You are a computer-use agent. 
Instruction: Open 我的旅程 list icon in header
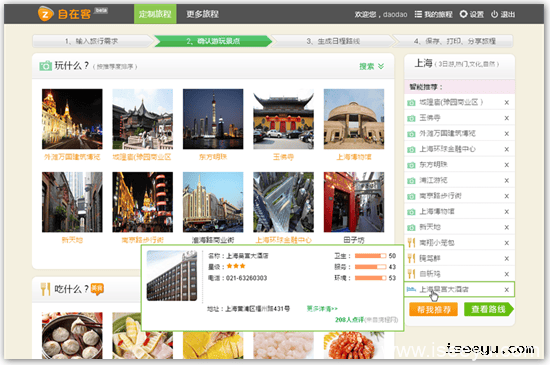point(418,14)
